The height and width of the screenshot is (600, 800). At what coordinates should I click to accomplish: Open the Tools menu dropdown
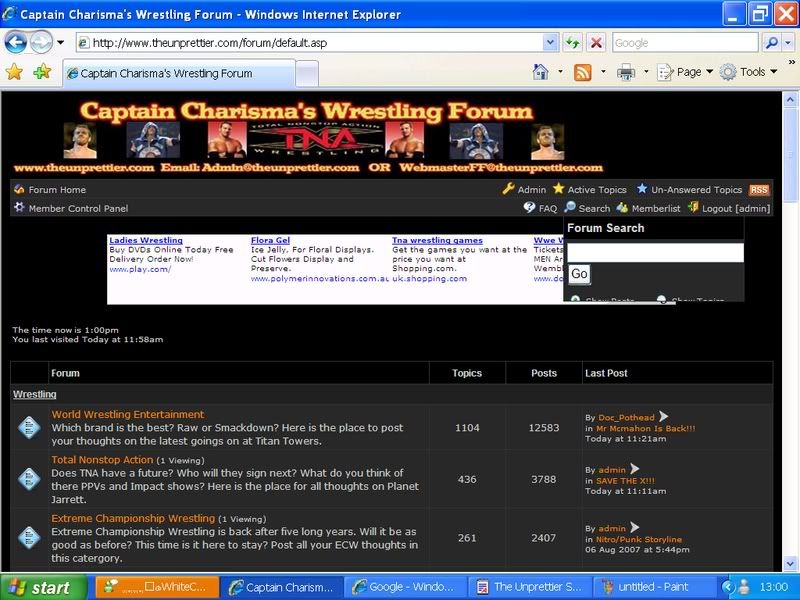751,72
